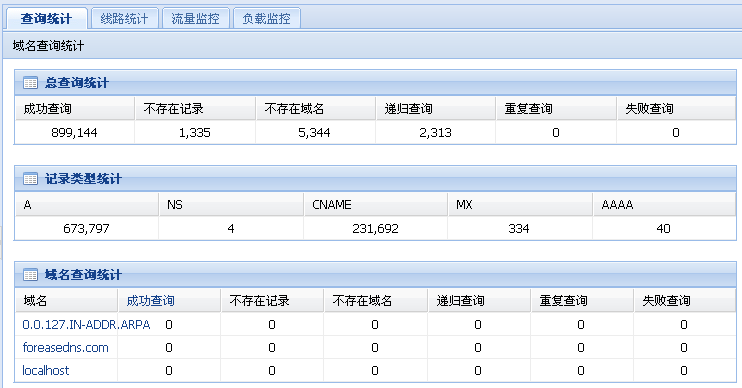Click the 递归查询 header in total statistics
Viewport: 742px width, 388px height.
408,109
